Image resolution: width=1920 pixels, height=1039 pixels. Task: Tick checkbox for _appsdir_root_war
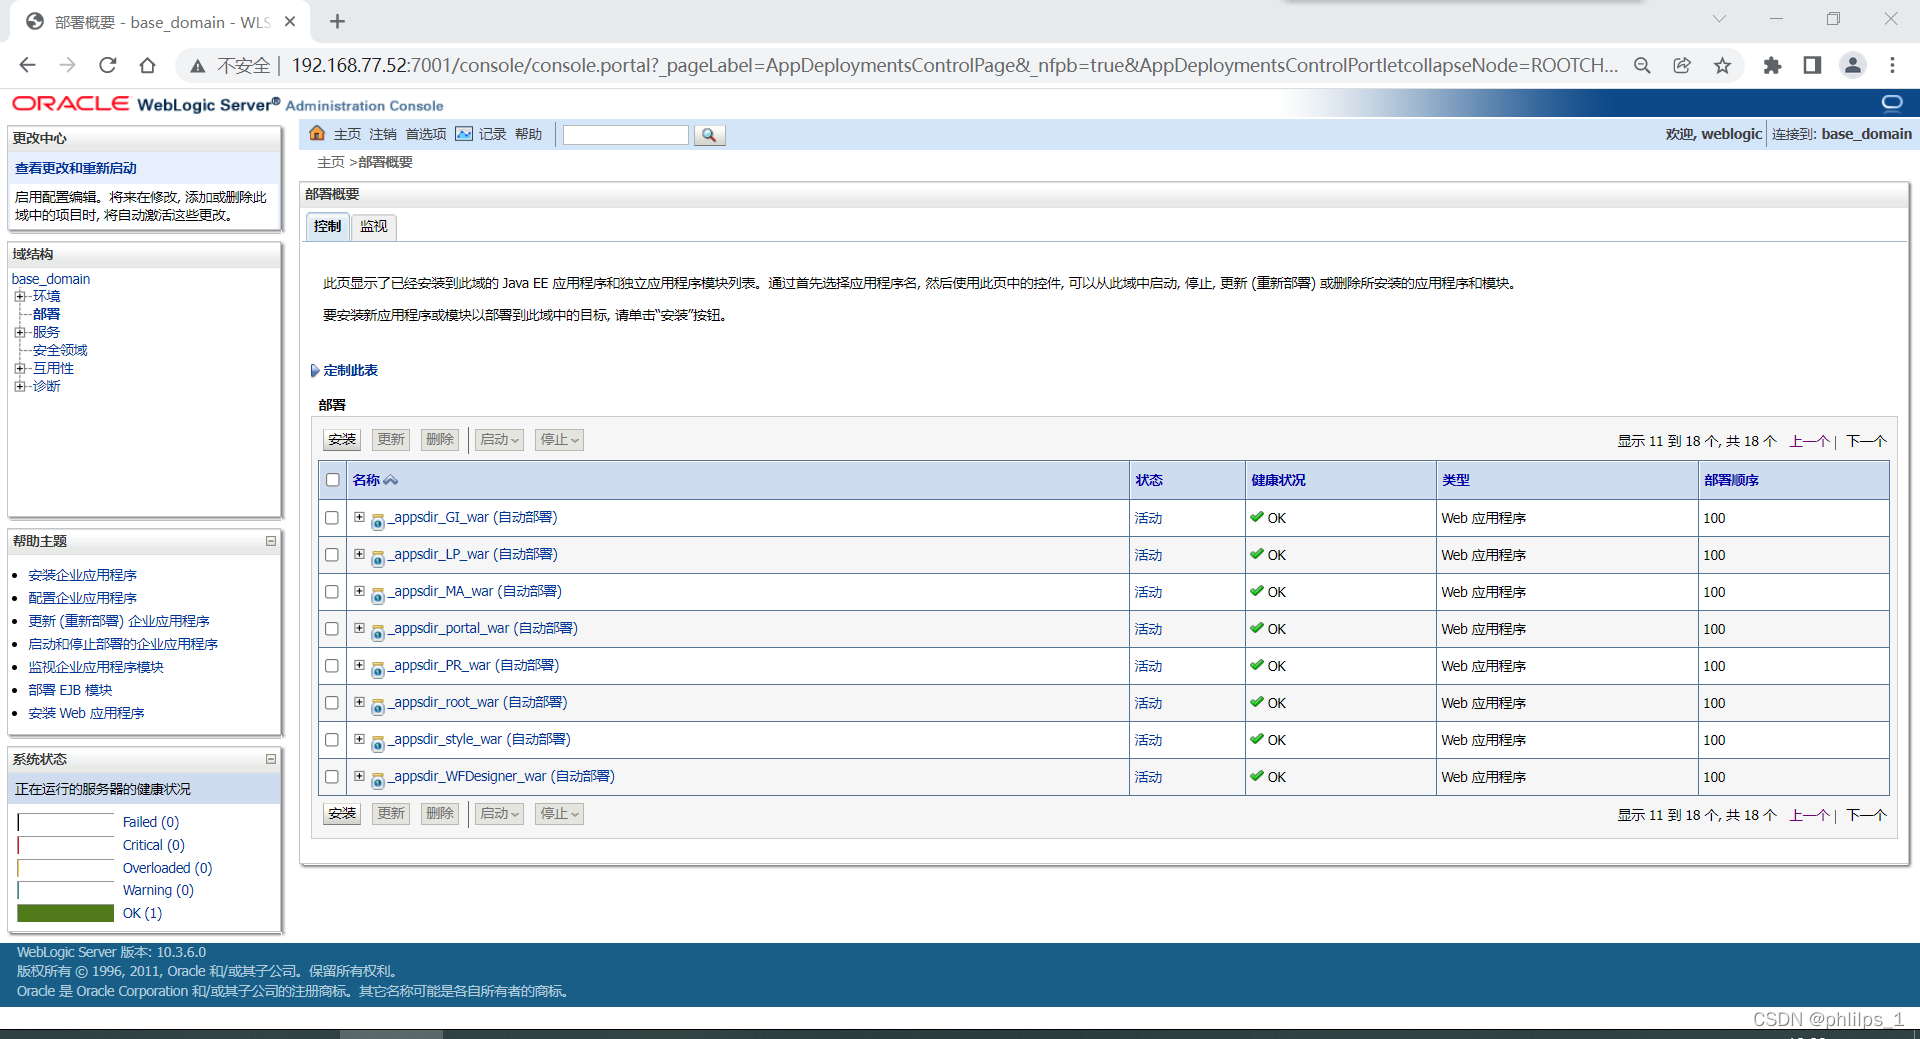tap(332, 703)
